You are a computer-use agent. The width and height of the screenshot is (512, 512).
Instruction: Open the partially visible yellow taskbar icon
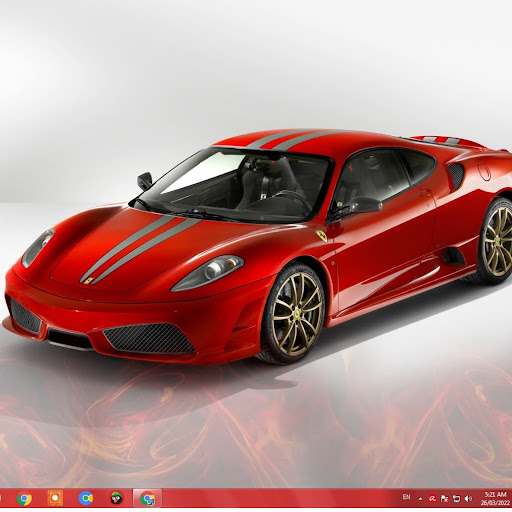click(1, 499)
